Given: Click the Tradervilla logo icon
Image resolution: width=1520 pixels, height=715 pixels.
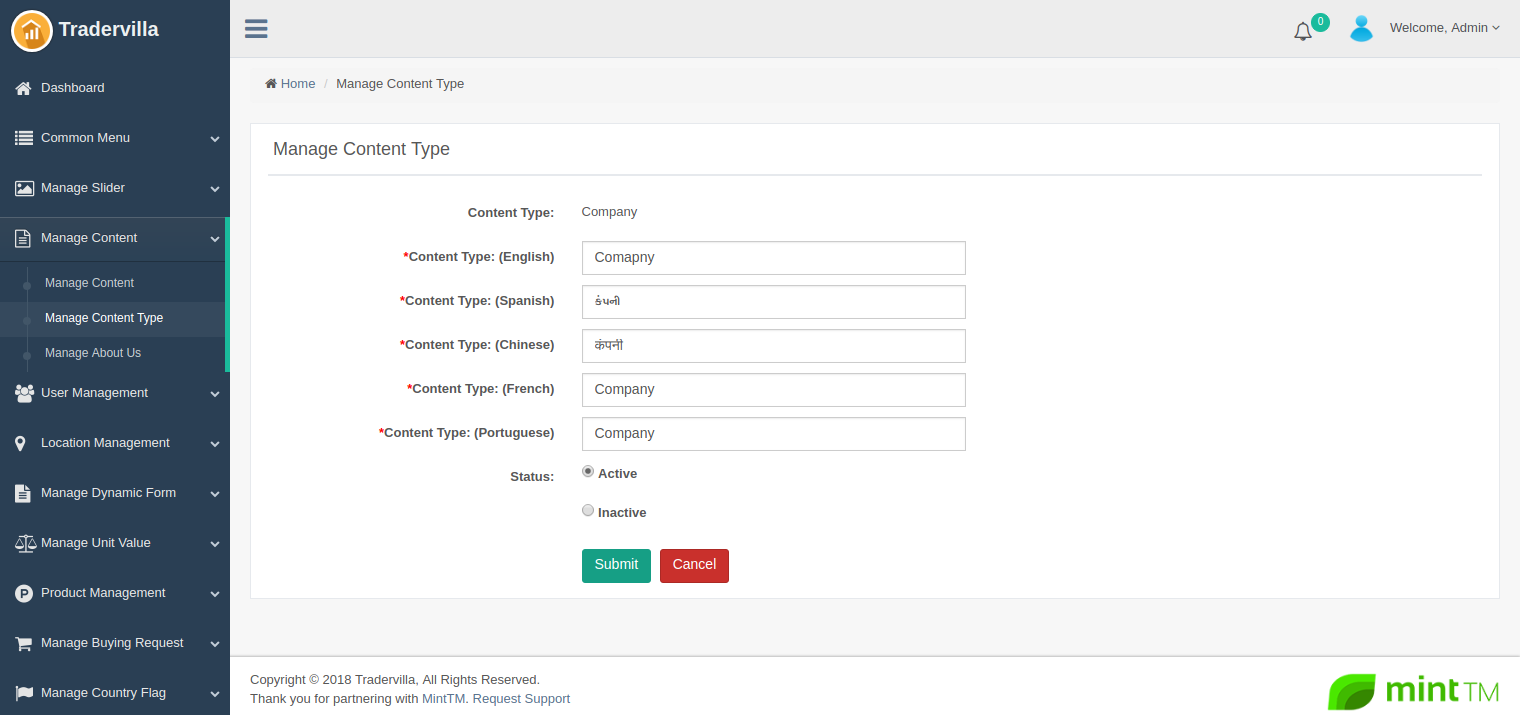Looking at the screenshot, I should coord(31,30).
